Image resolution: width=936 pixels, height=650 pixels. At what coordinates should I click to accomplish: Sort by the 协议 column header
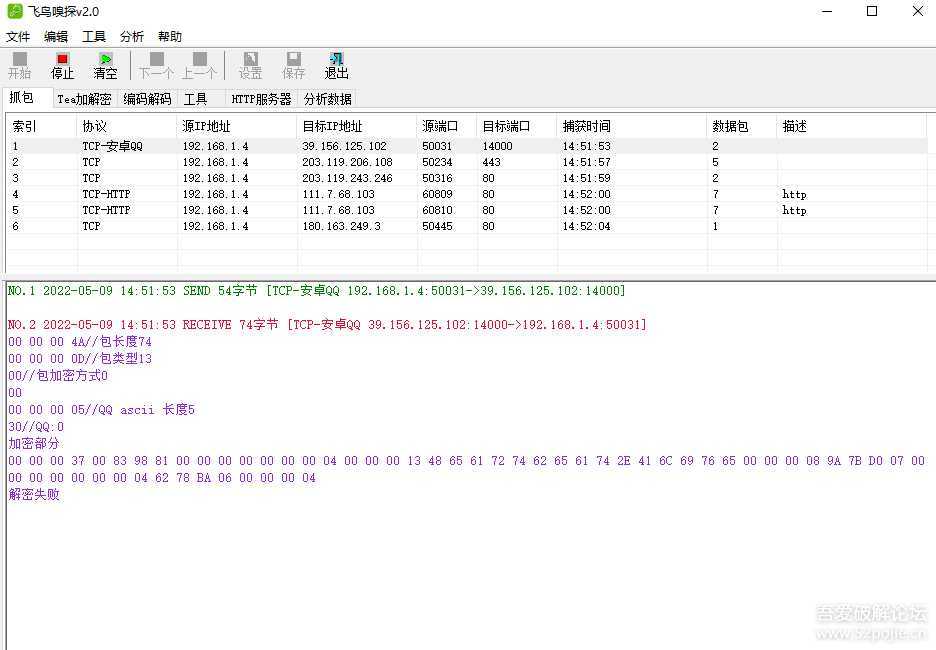[125, 127]
